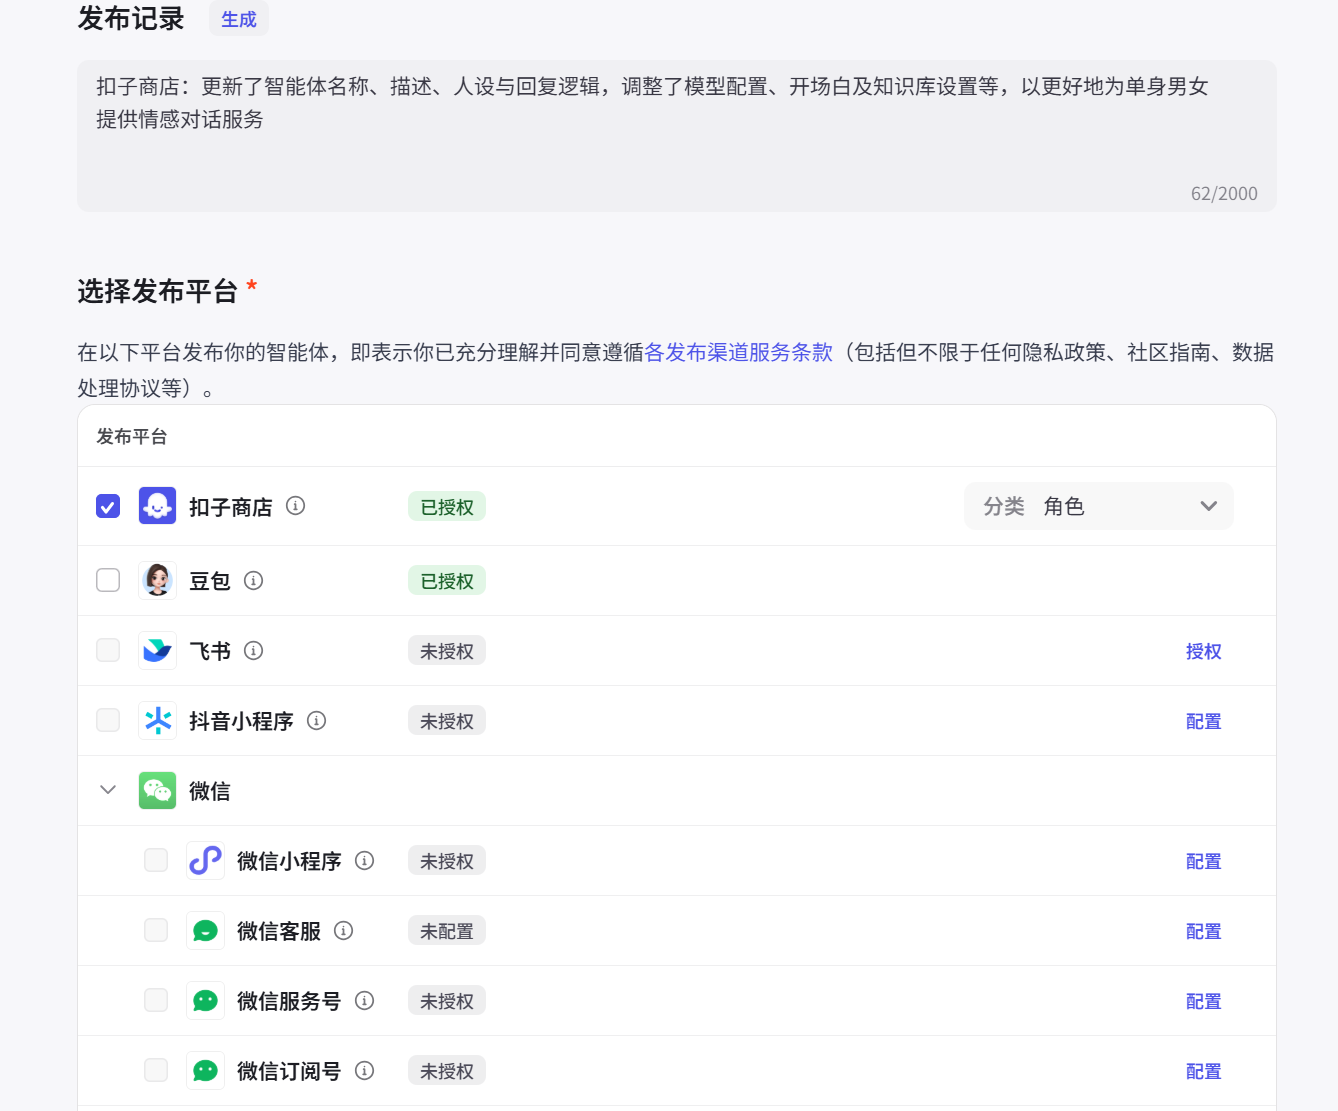
Task: Click the 微信小程序 logo icon
Action: point(205,860)
